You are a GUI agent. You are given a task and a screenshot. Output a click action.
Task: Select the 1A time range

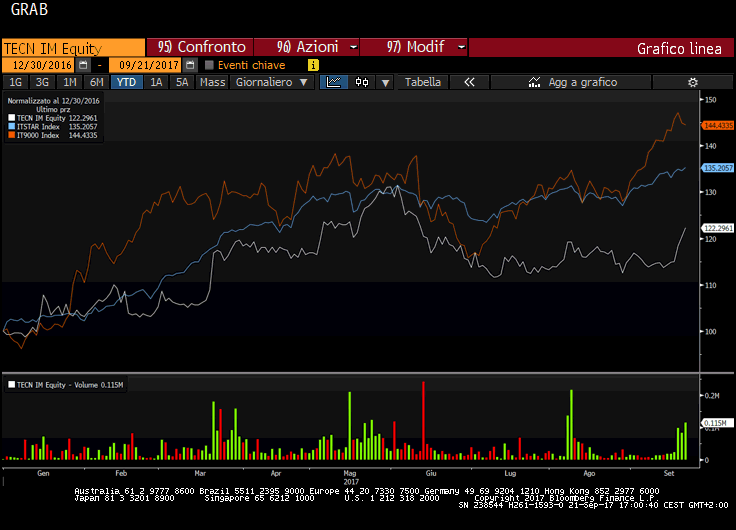tap(156, 82)
